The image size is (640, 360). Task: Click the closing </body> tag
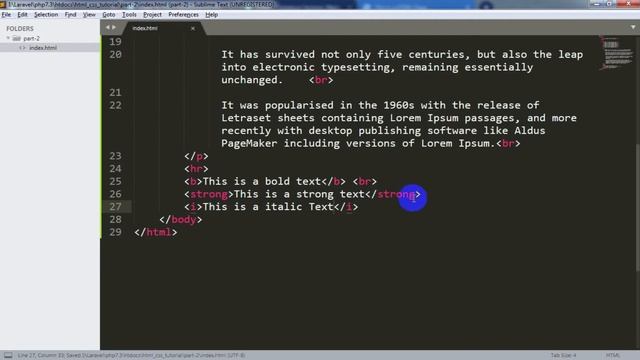click(181, 220)
